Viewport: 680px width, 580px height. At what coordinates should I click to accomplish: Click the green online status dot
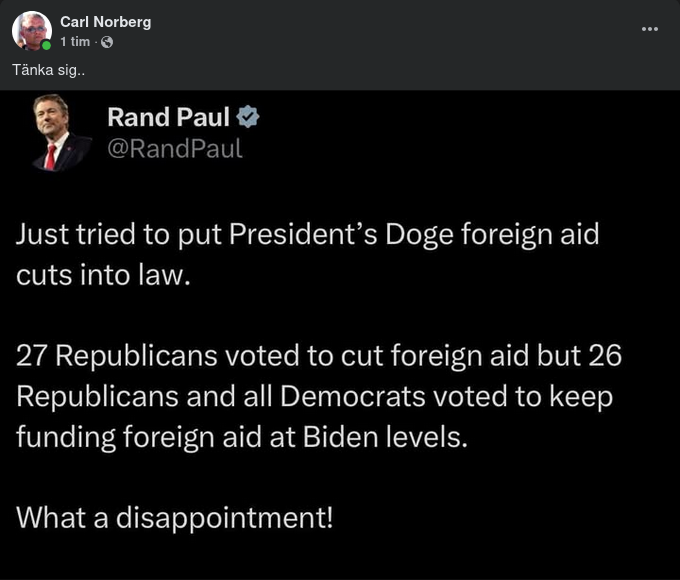coord(46,45)
